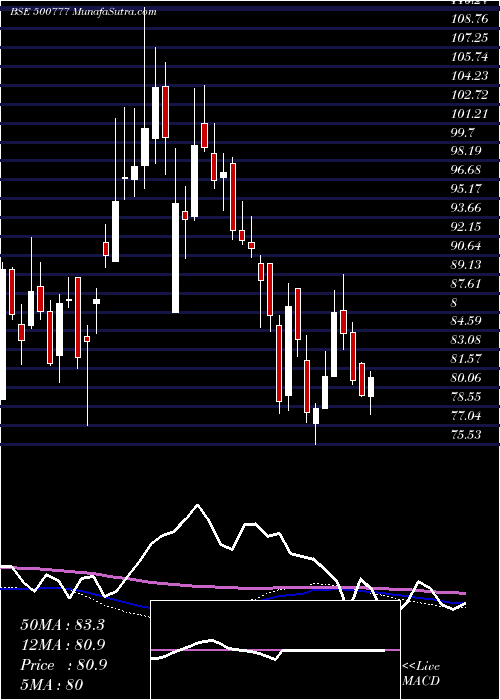Select the 98.19 price level label
The height and width of the screenshot is (700, 500).
pyautogui.click(x=467, y=151)
